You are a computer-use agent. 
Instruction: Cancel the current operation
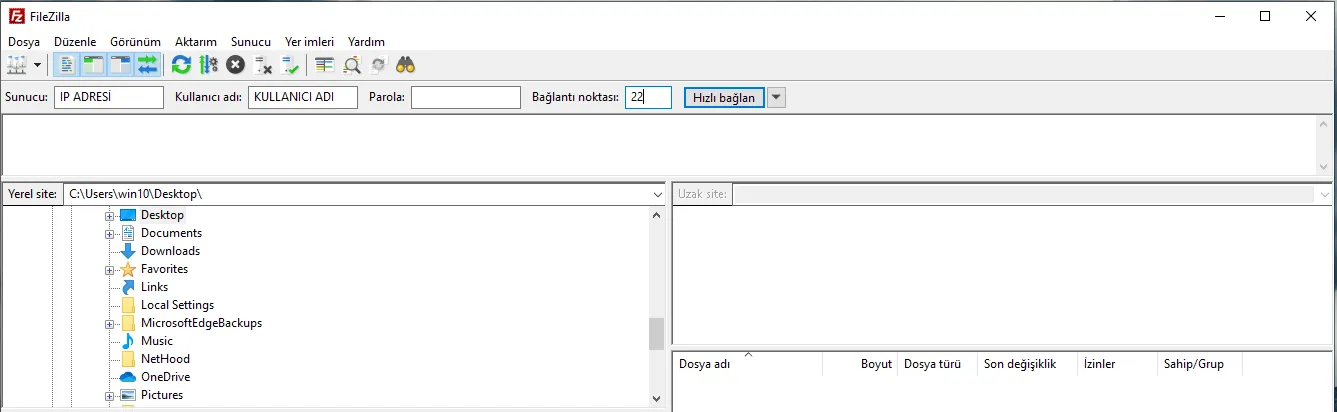pos(235,65)
